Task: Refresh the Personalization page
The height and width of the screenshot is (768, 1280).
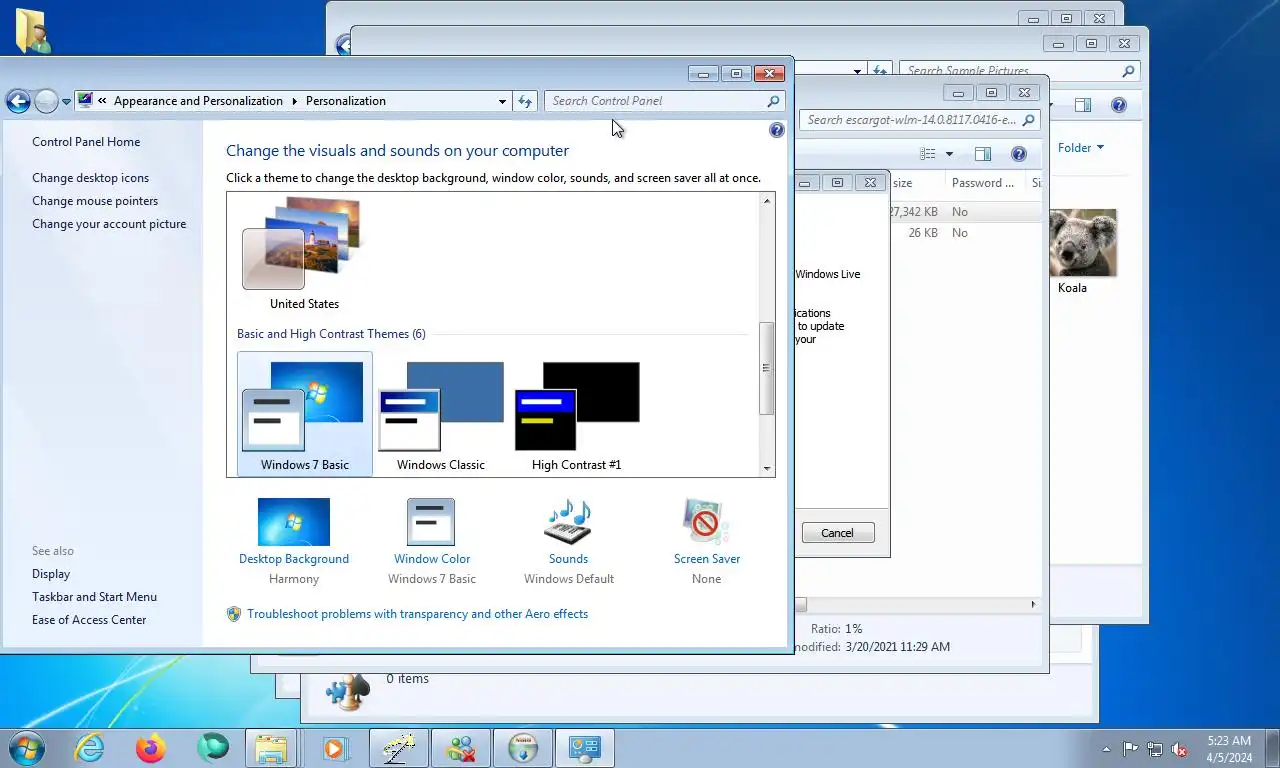Action: (x=525, y=101)
